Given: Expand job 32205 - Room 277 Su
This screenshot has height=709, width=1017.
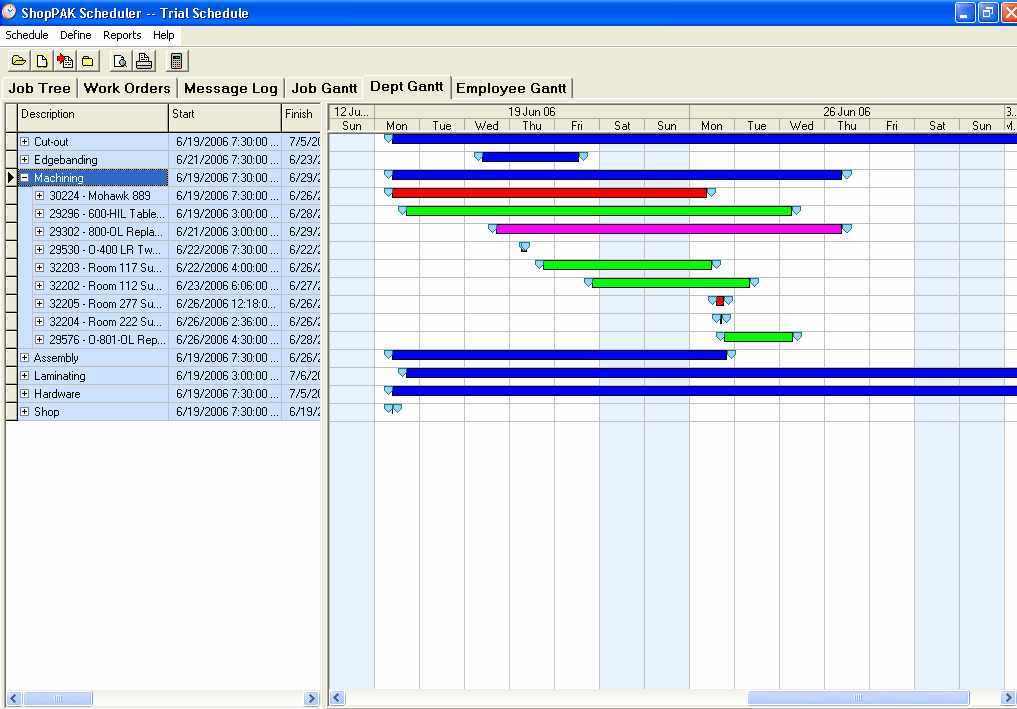Looking at the screenshot, I should [x=40, y=304].
